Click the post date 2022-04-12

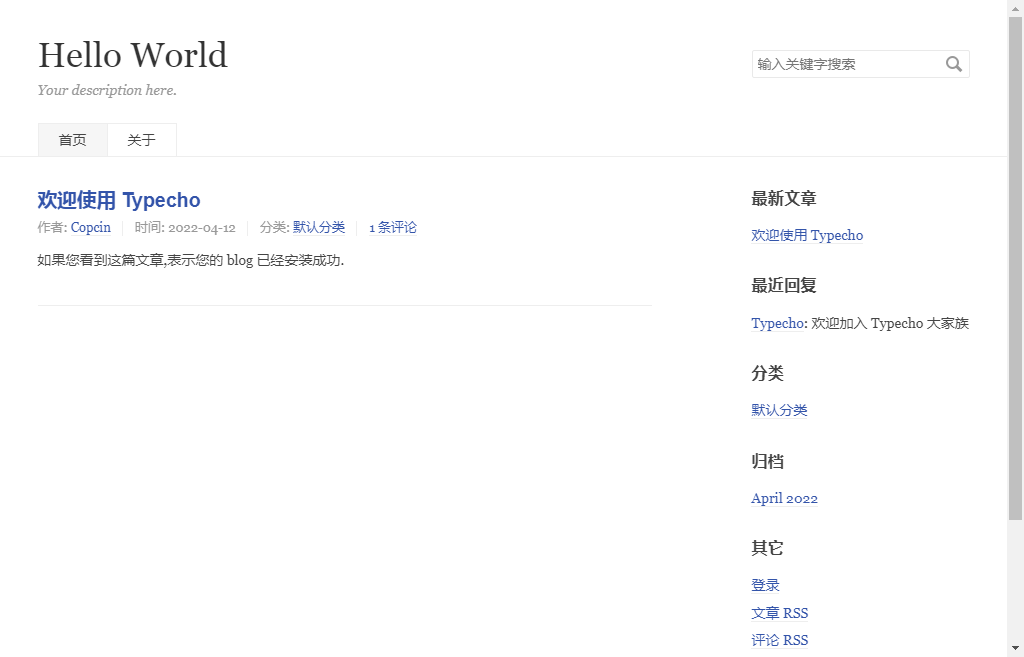202,228
